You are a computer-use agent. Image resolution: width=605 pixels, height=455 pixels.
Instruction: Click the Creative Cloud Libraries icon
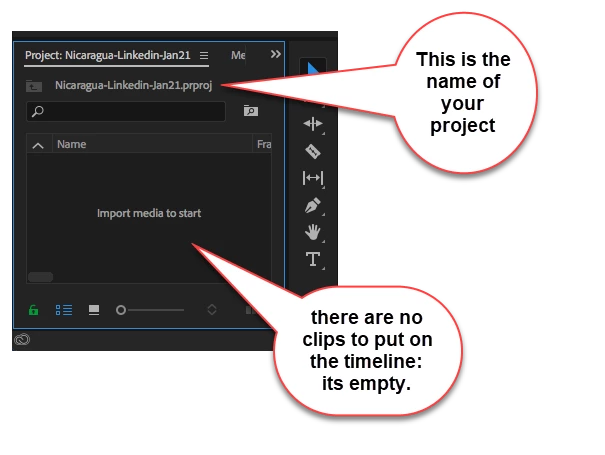click(22, 340)
